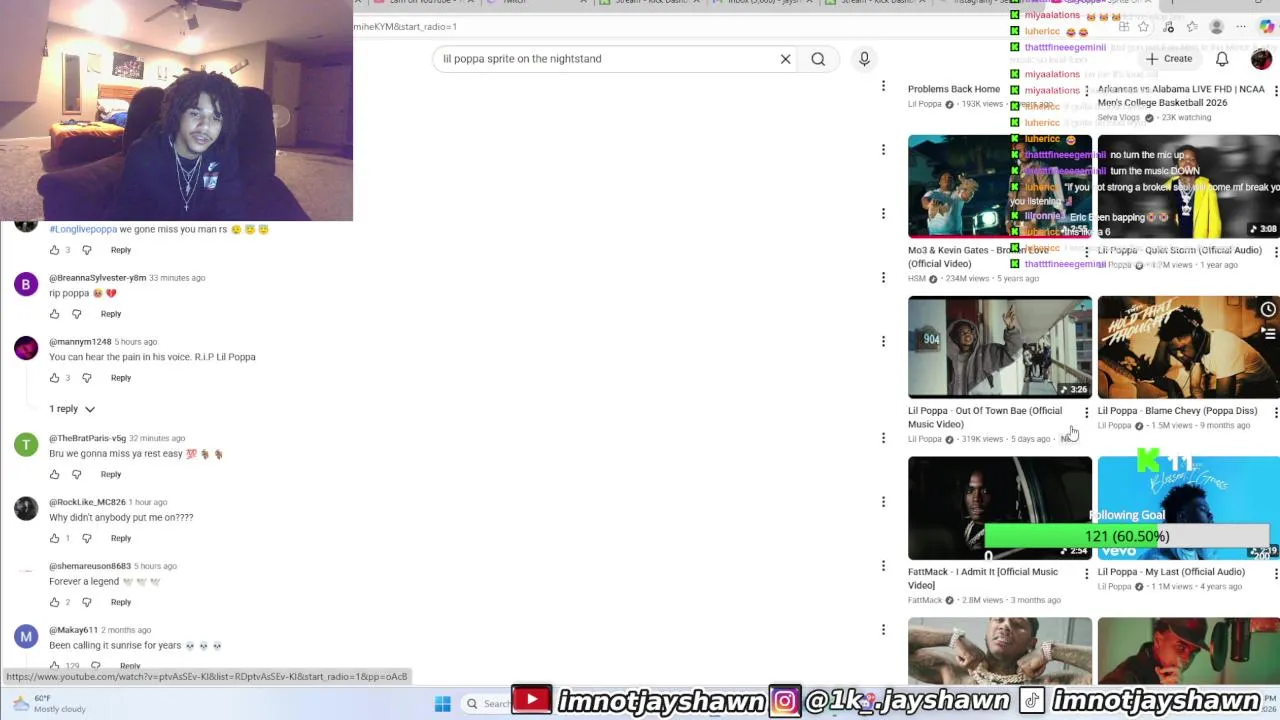The image size is (1280, 720).
Task: Click 'Lil Poppa - My Last (Official Audio)' title
Action: point(1171,572)
